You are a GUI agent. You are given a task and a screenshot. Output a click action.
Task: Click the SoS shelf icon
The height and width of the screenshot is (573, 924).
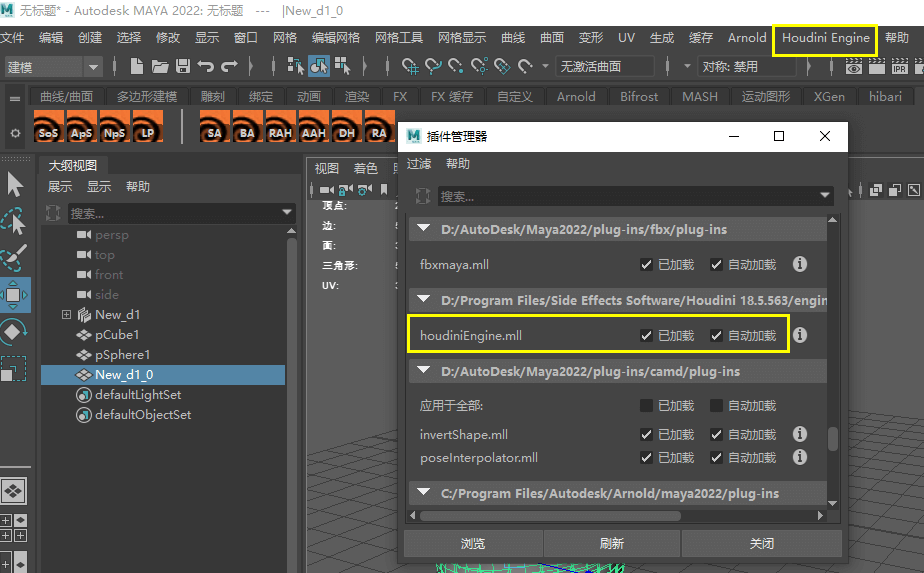point(48,126)
